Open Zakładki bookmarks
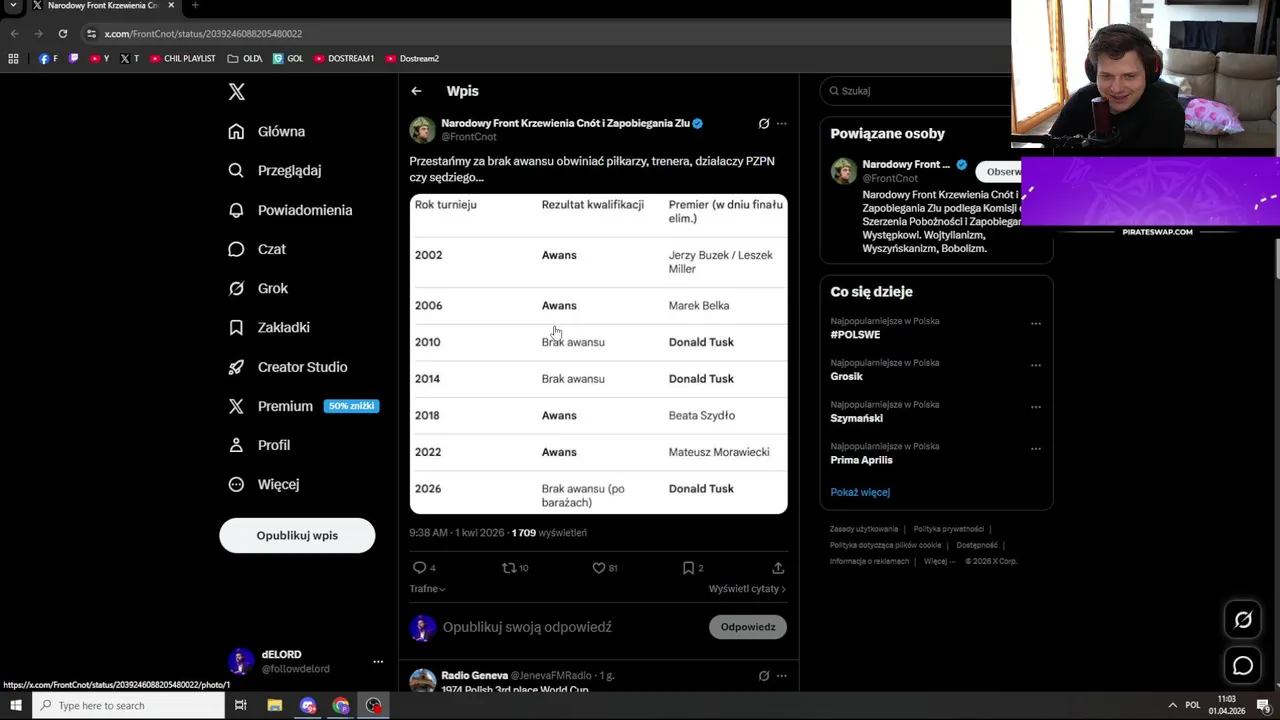The image size is (1280, 720). pos(269,327)
